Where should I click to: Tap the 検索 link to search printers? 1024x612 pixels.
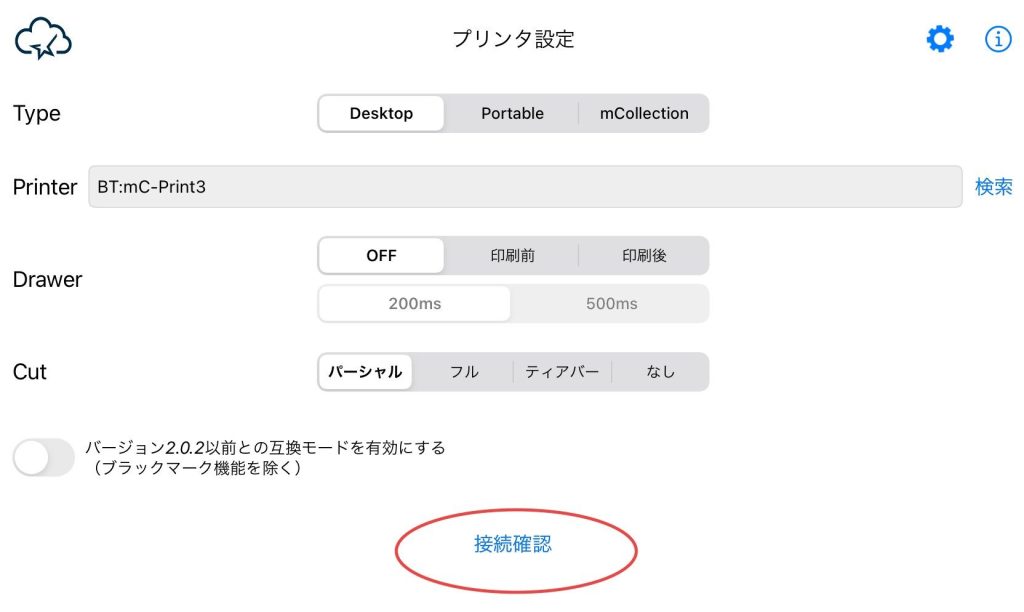click(993, 187)
